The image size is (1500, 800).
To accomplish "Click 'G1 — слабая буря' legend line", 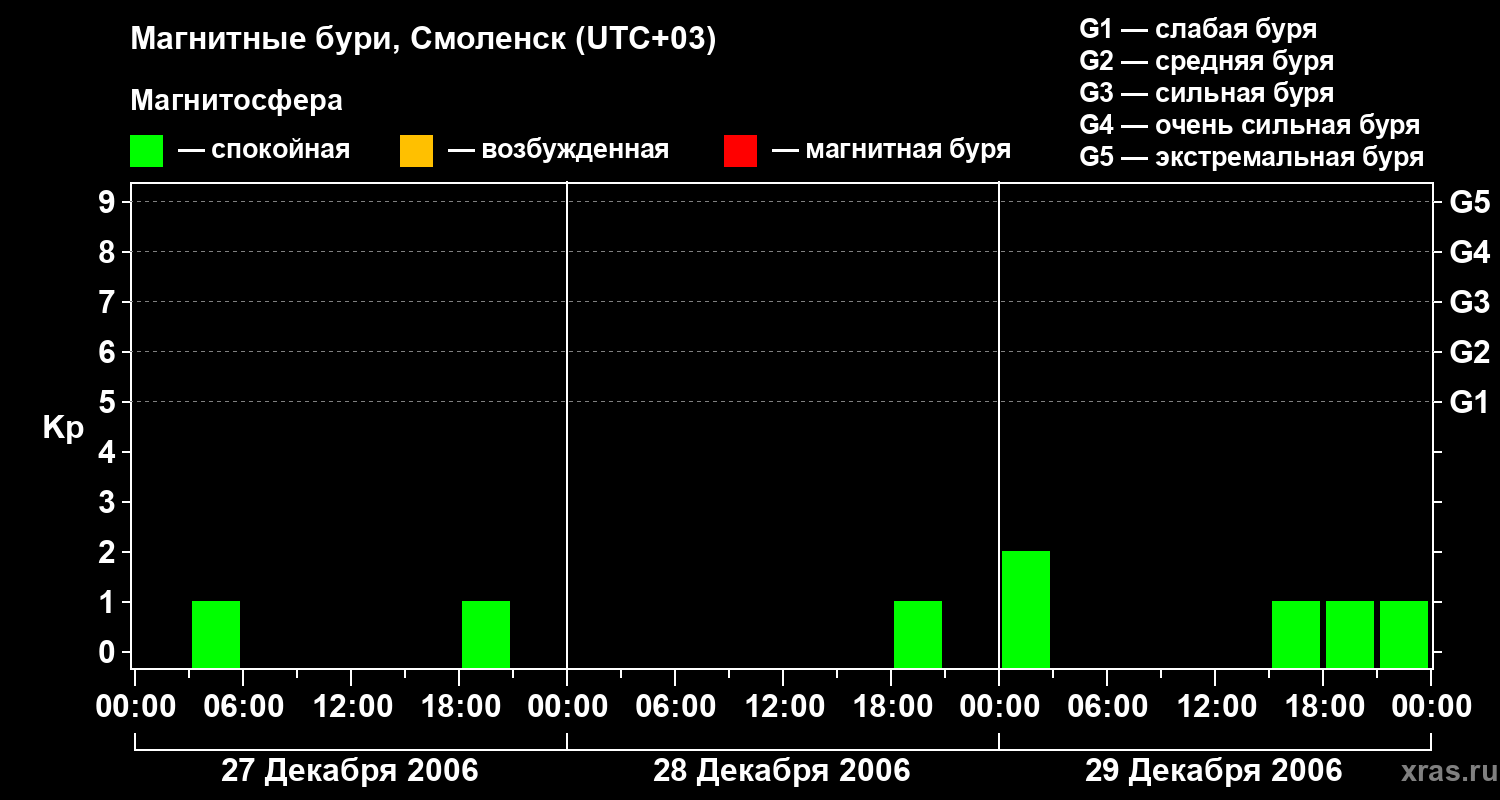I will coord(1198,29).
